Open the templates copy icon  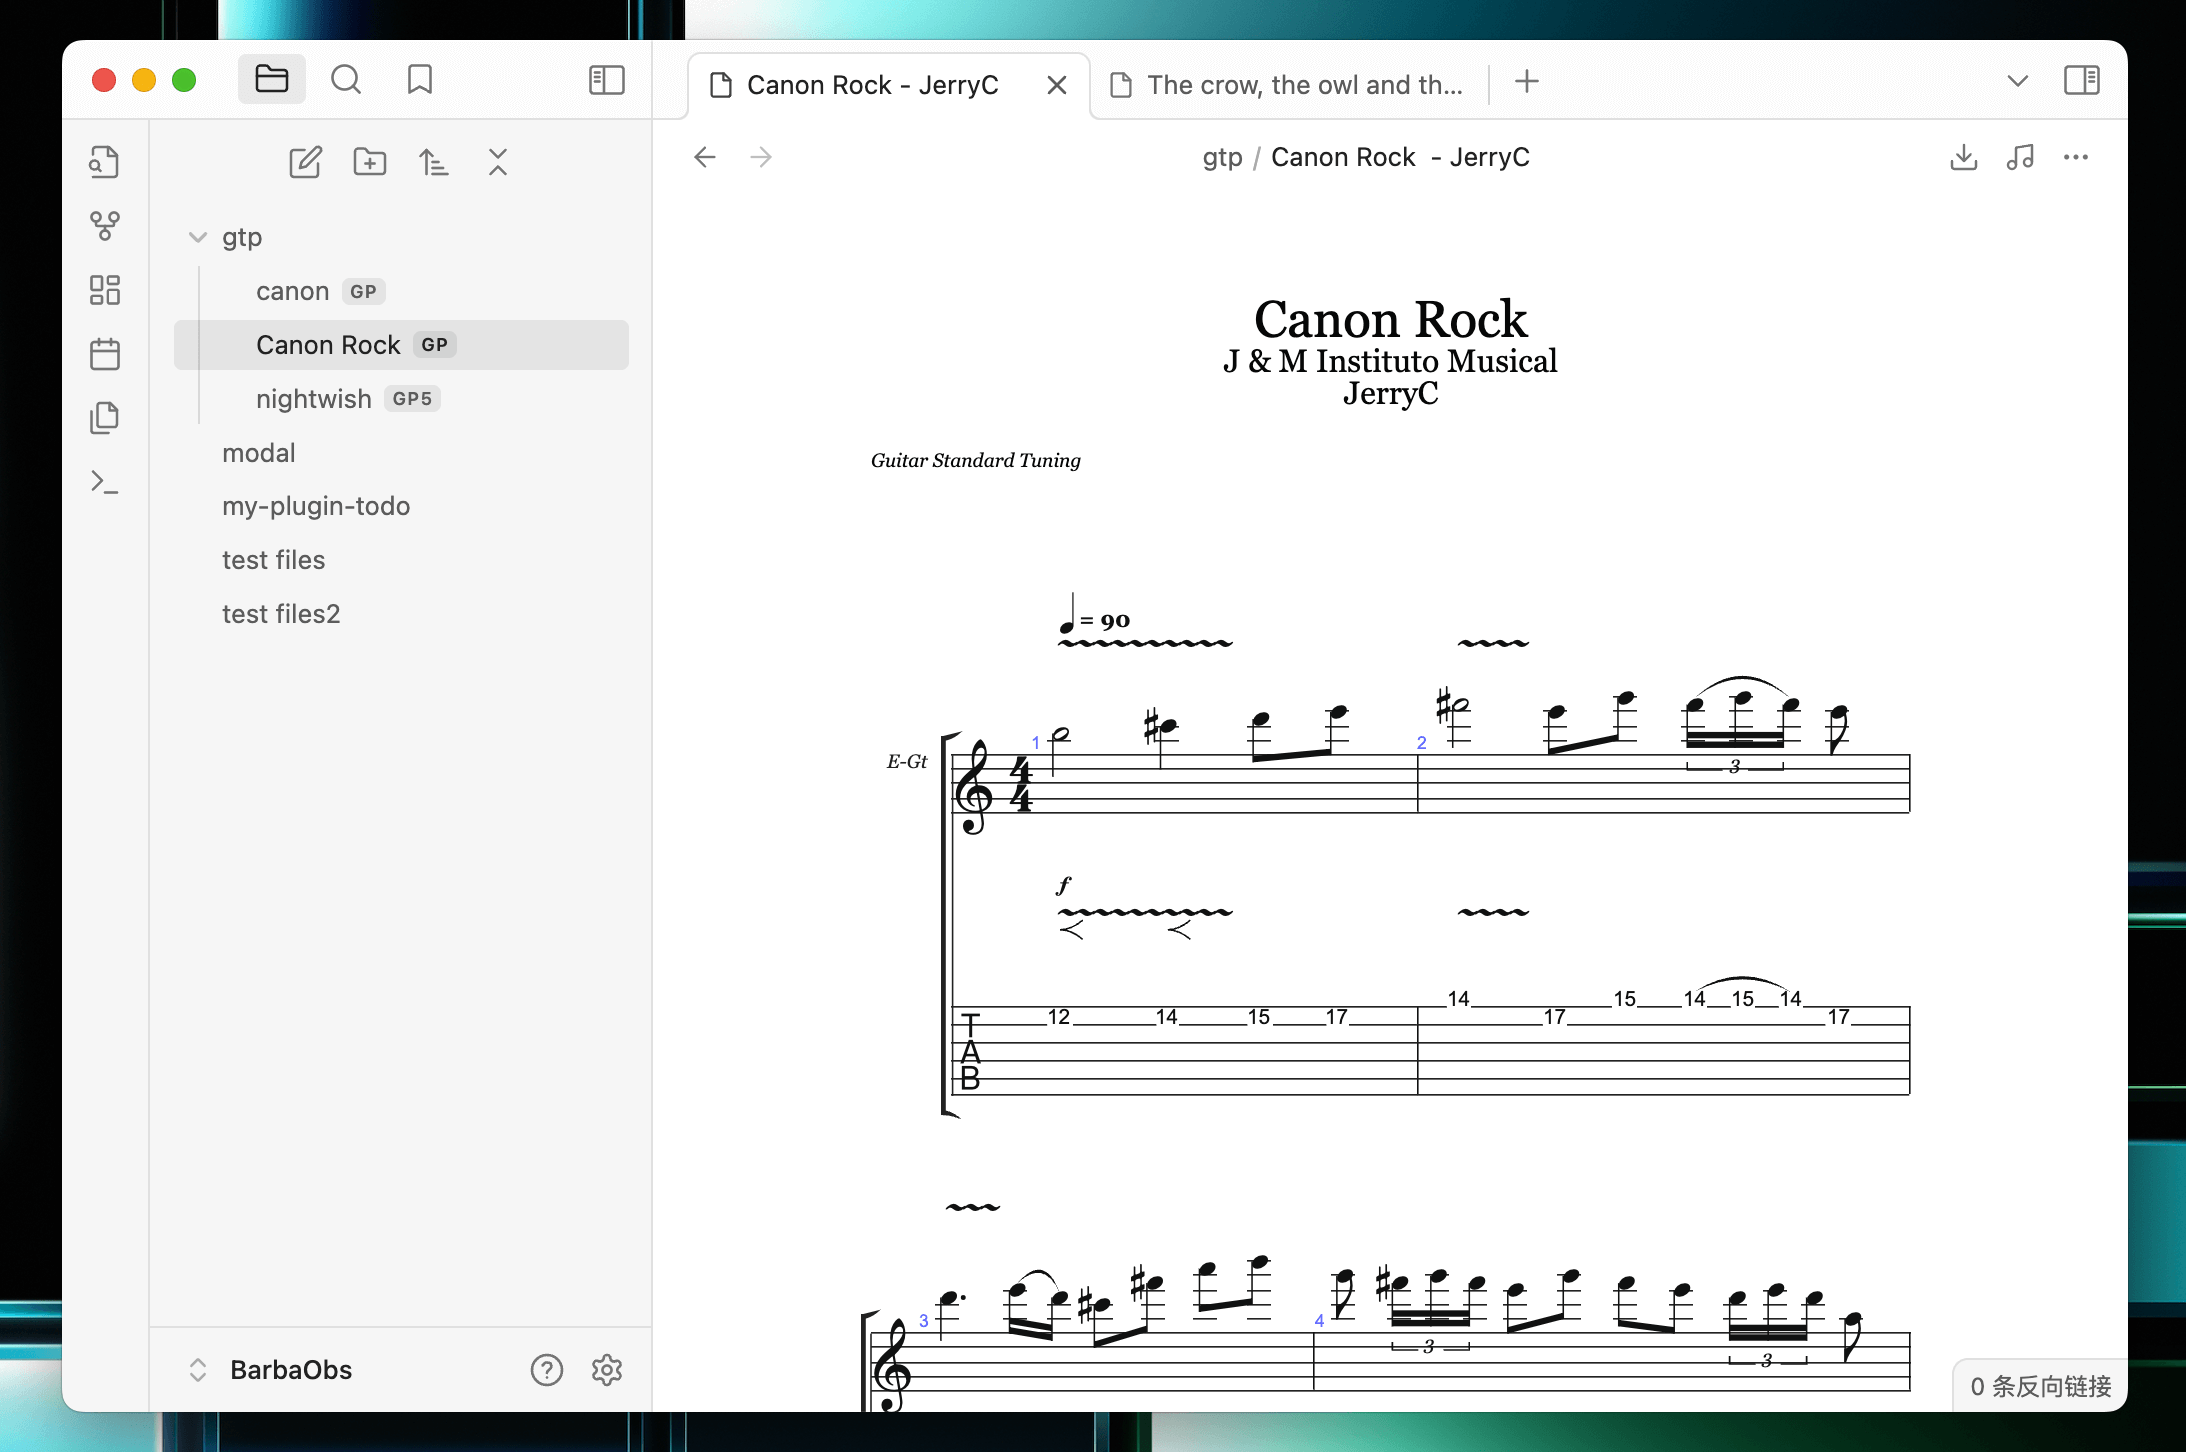(x=105, y=418)
